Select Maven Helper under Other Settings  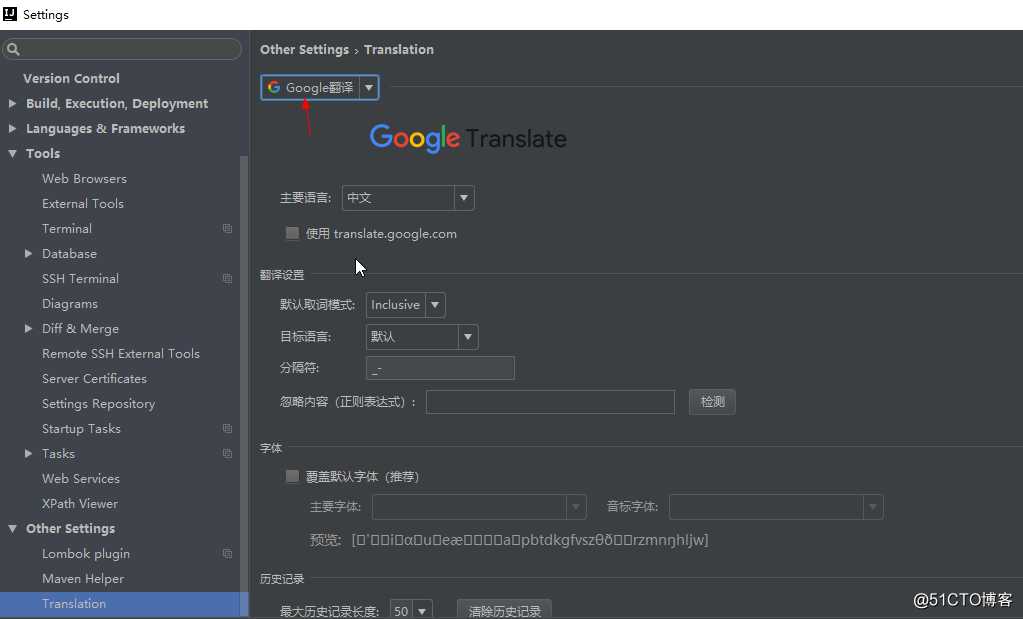point(83,579)
